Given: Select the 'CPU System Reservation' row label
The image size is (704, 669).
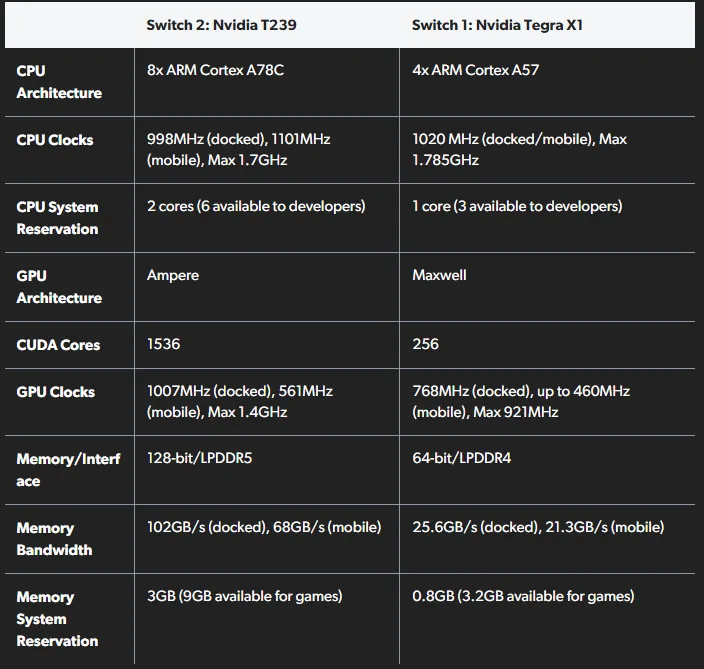Looking at the screenshot, I should tap(57, 218).
